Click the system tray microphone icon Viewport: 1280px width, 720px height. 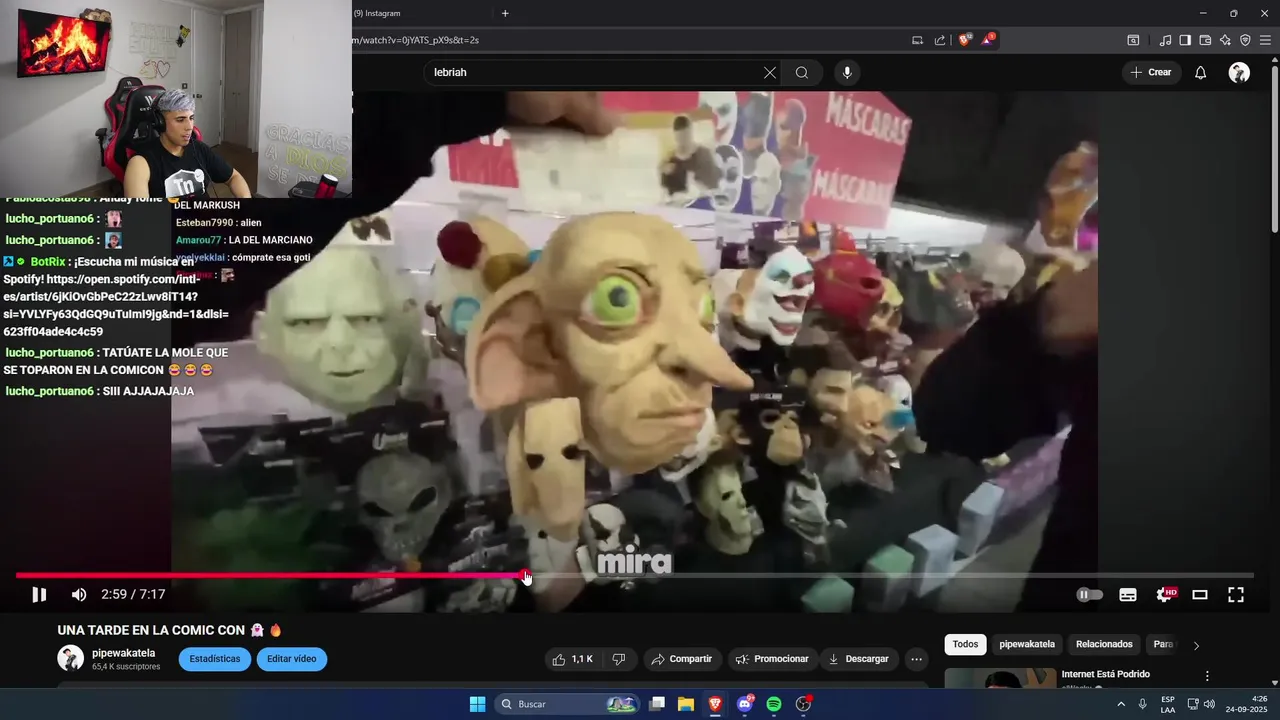pos(1143,704)
